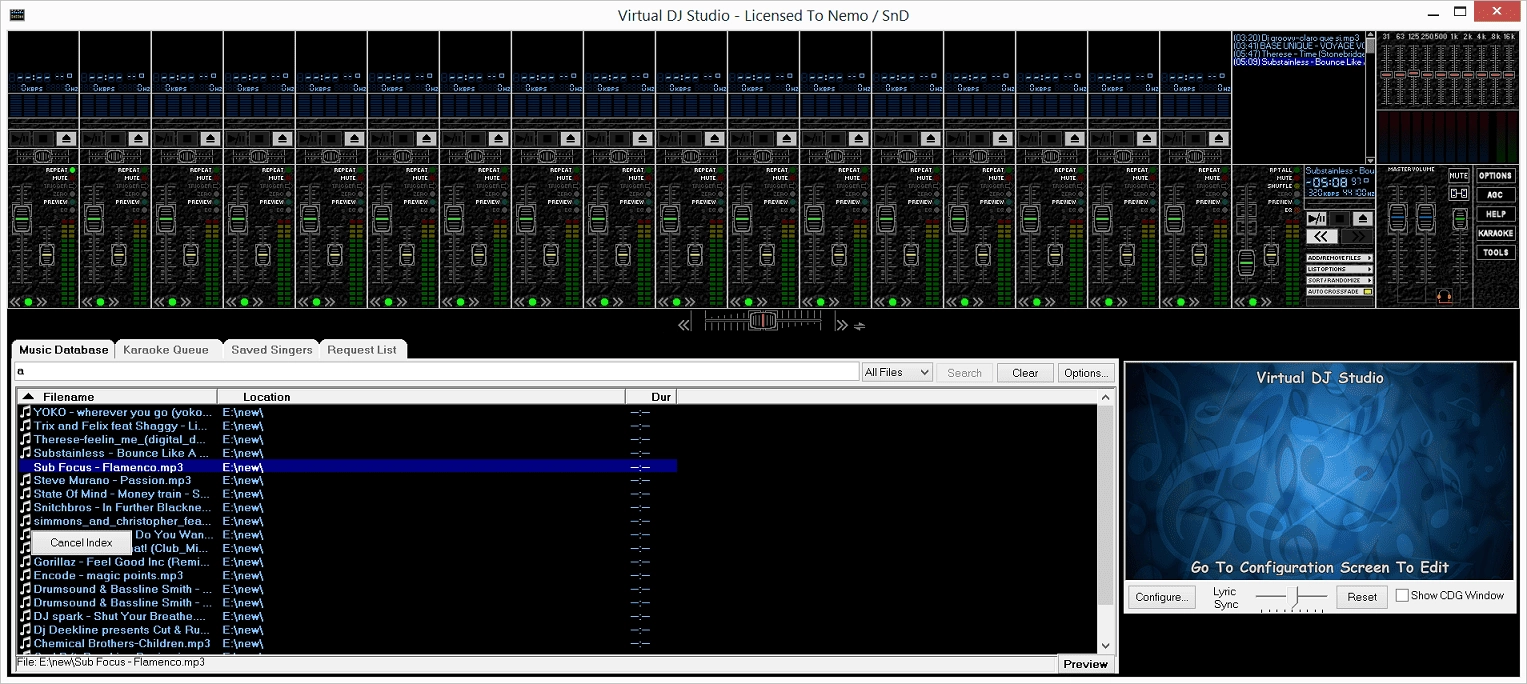Click the 125 Hz equalizer slider
Viewport: 1527px width, 684px height.
click(x=1414, y=73)
